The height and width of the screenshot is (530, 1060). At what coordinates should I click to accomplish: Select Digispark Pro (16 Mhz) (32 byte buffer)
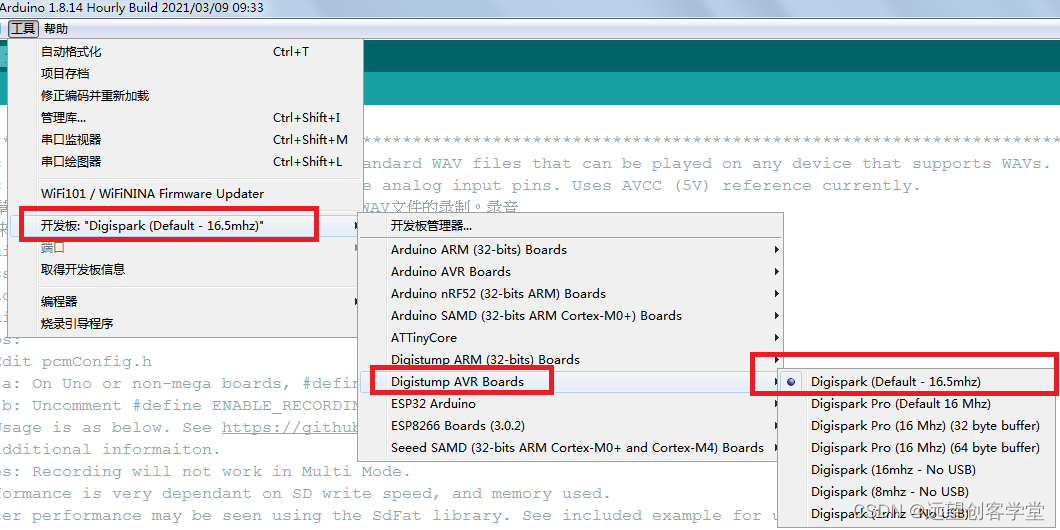919,425
